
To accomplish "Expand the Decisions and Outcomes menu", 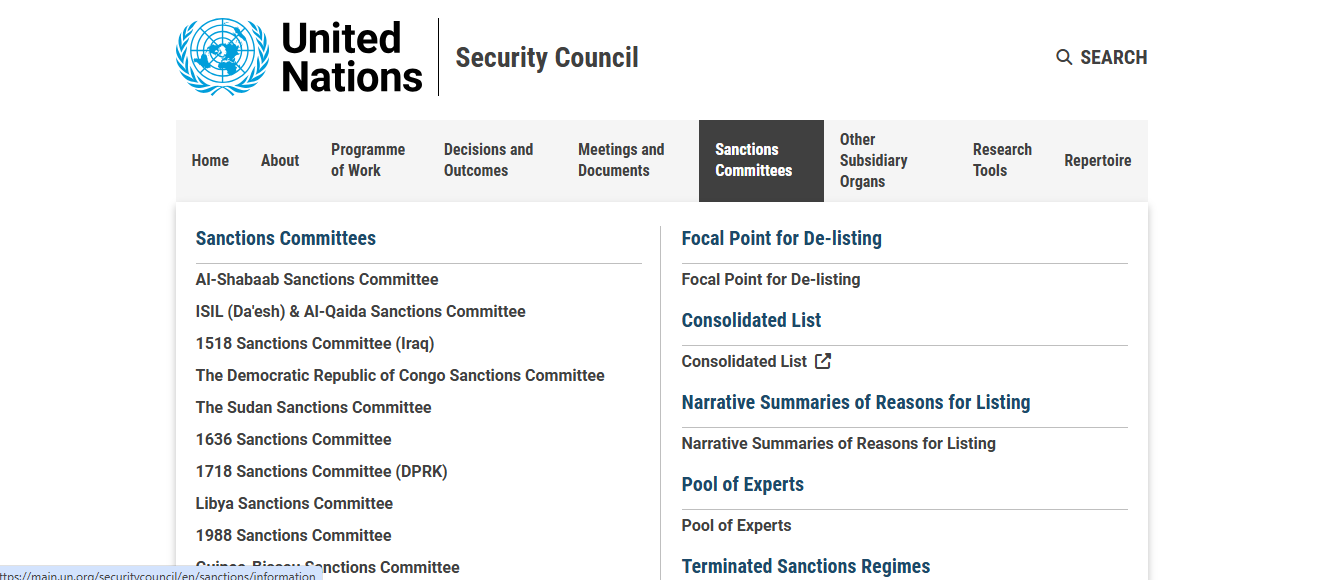I will (x=488, y=160).
